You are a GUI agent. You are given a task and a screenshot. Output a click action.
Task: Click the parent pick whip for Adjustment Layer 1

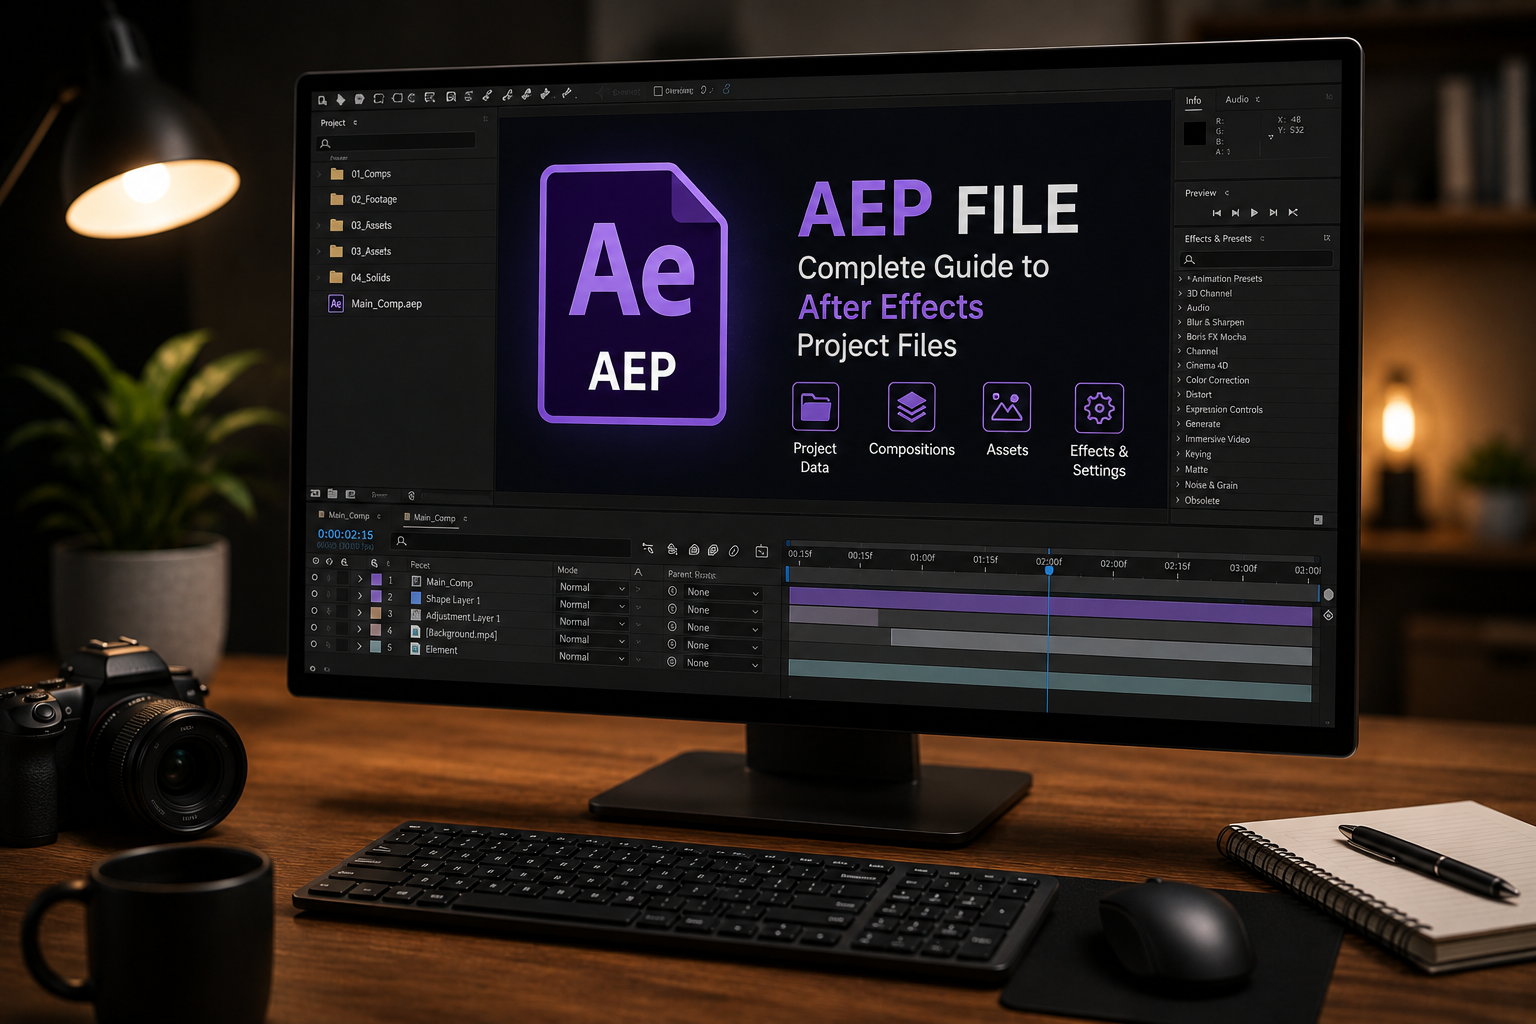673,627
